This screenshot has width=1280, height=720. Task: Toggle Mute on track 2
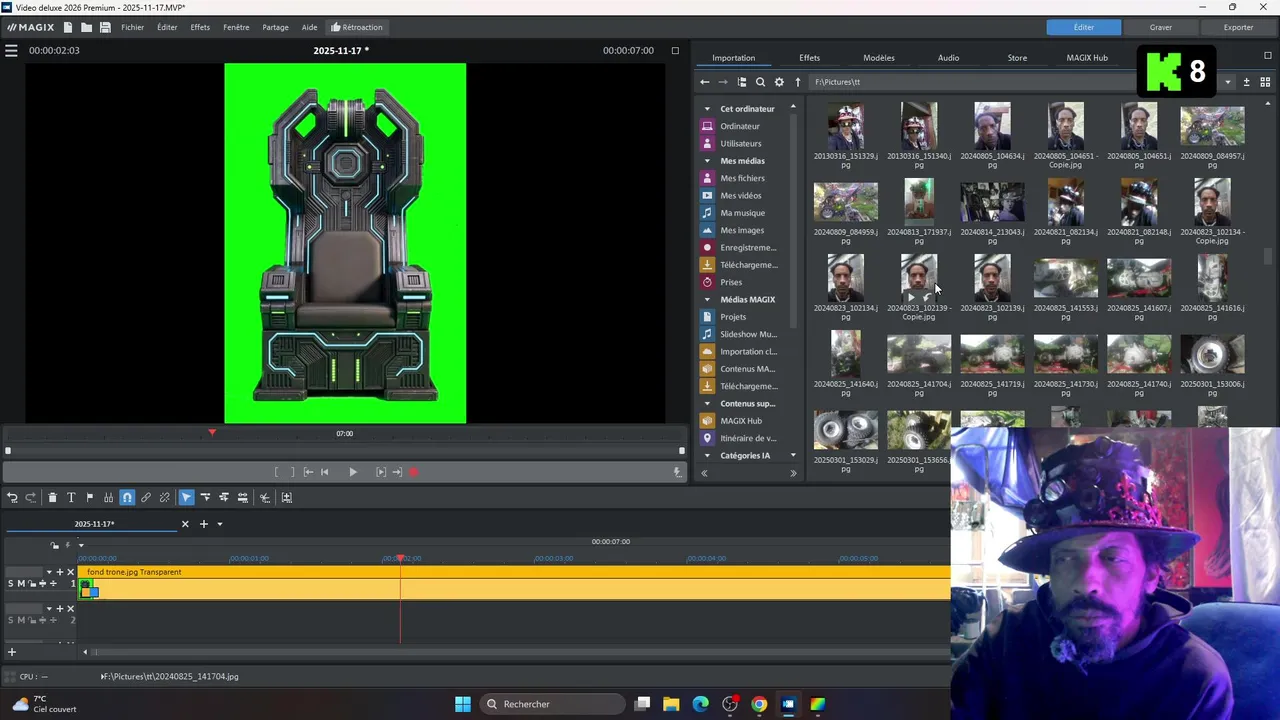pyautogui.click(x=20, y=620)
